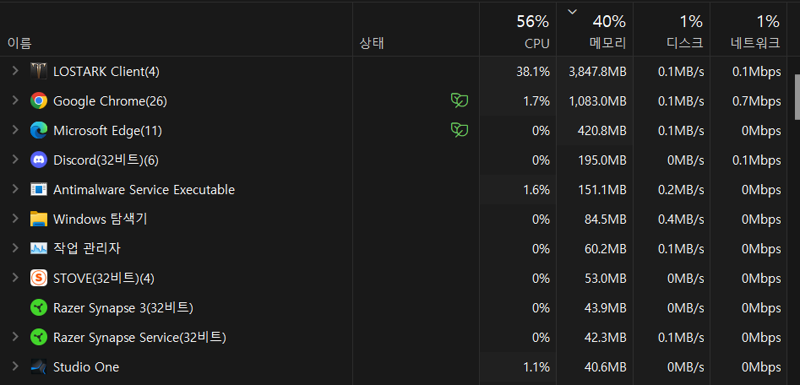Click the STOVE app icon

point(38,278)
